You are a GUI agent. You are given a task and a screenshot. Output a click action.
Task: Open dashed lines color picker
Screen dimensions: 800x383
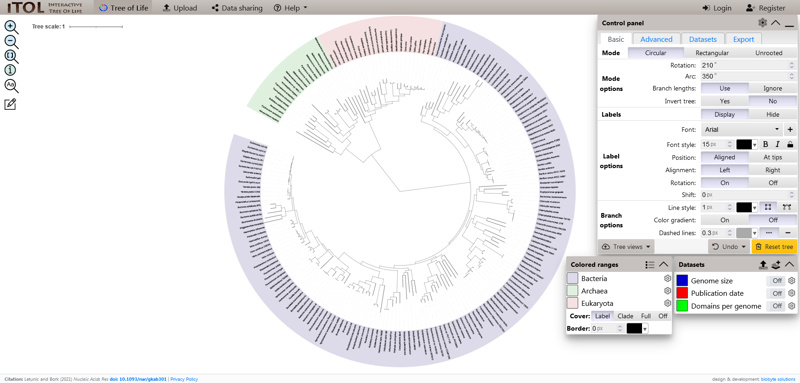(747, 233)
